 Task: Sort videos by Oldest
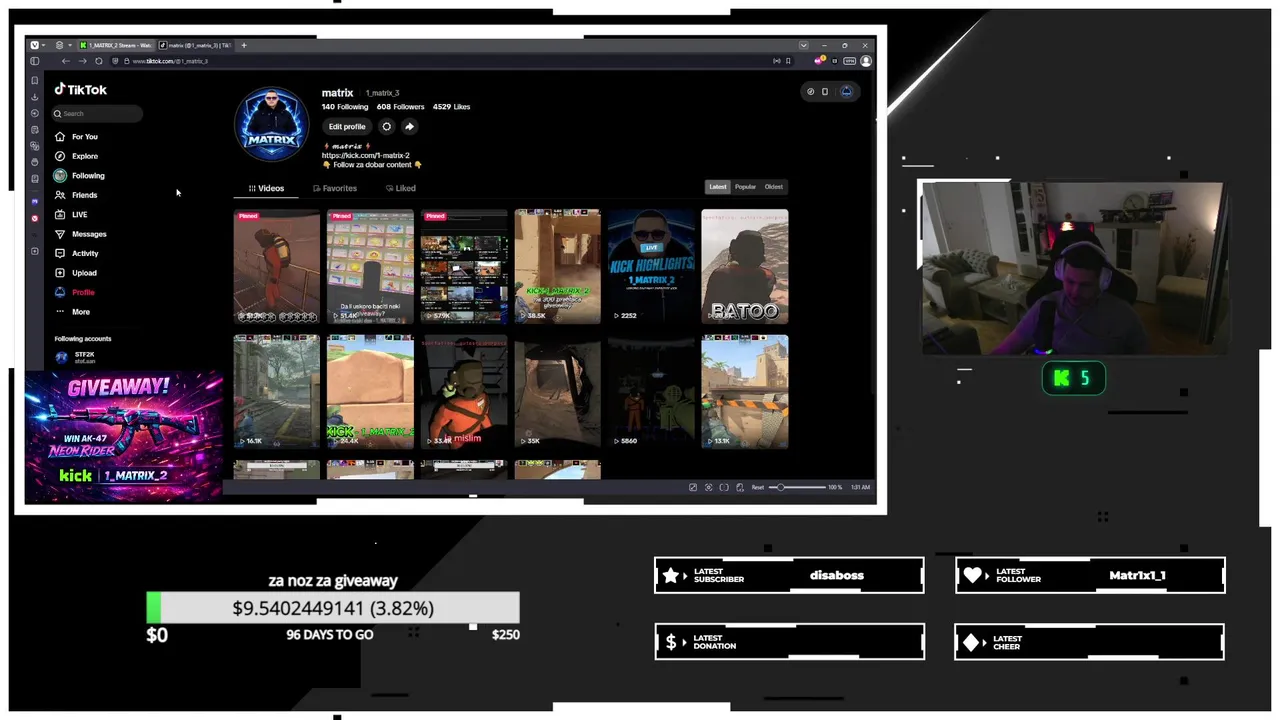point(774,187)
